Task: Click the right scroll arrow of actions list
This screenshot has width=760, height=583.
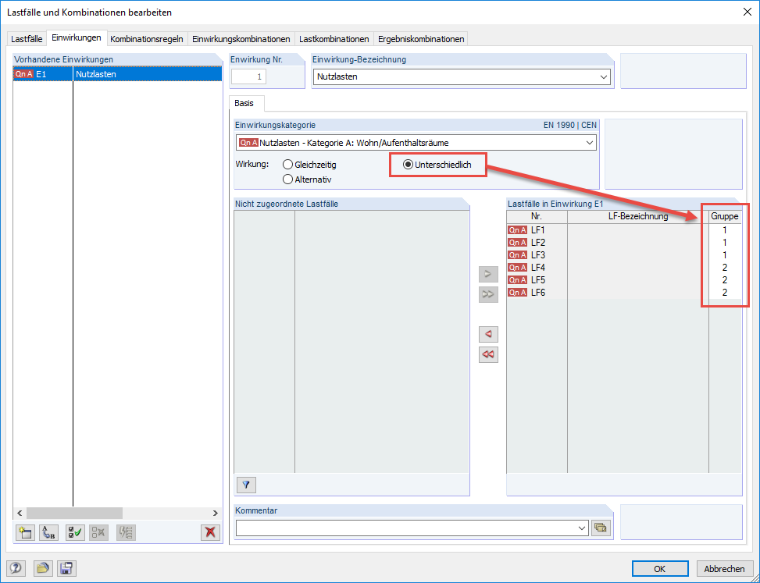Action: click(x=215, y=513)
